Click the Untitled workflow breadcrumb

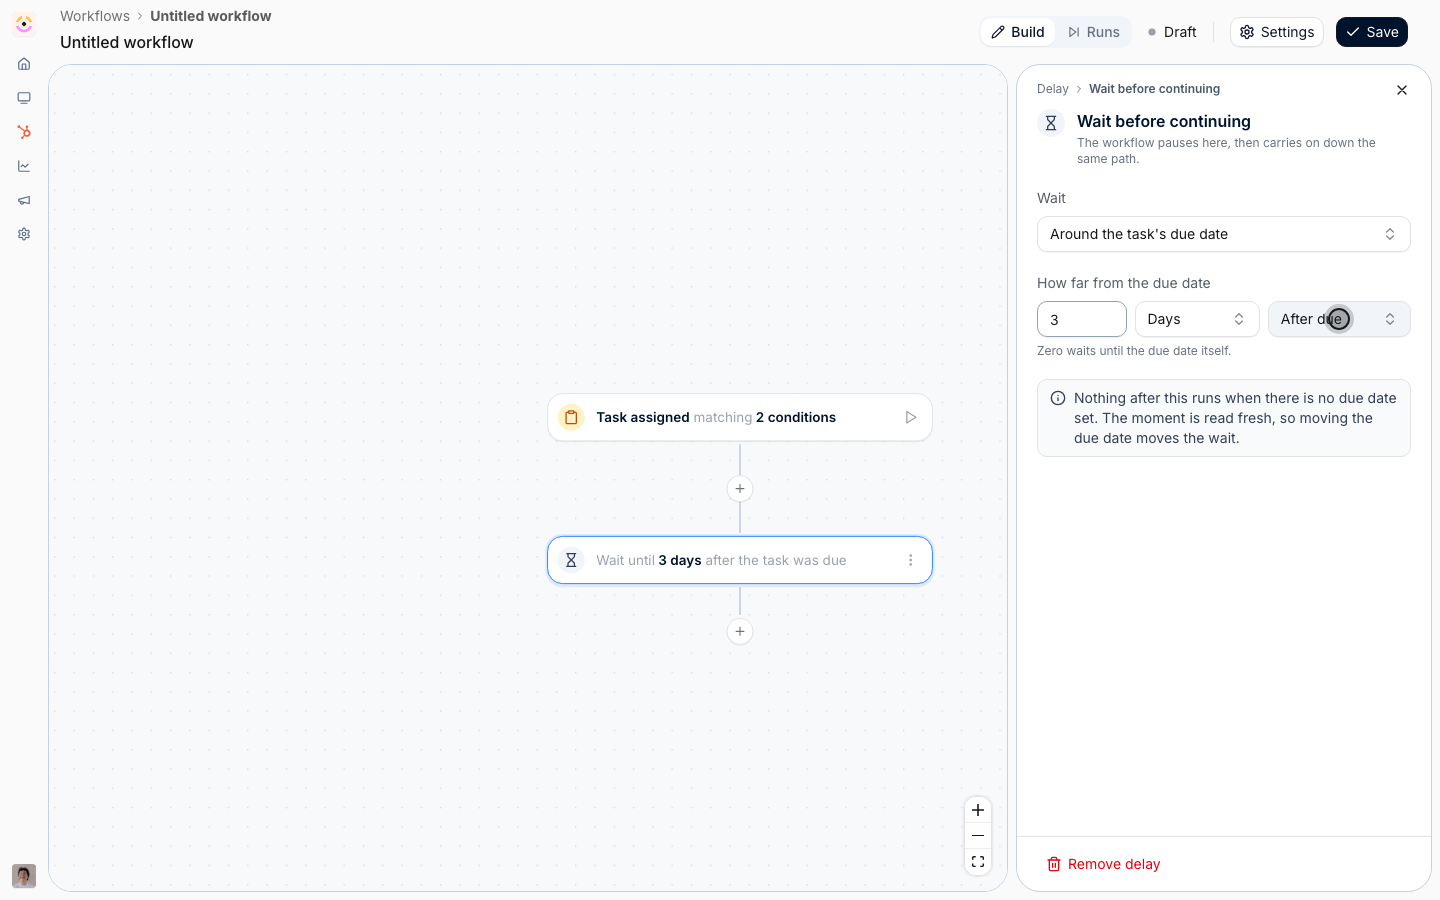(211, 16)
